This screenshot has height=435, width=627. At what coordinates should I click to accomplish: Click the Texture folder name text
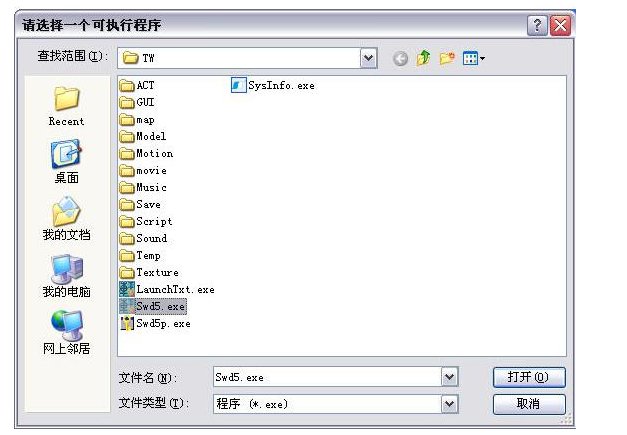(158, 273)
